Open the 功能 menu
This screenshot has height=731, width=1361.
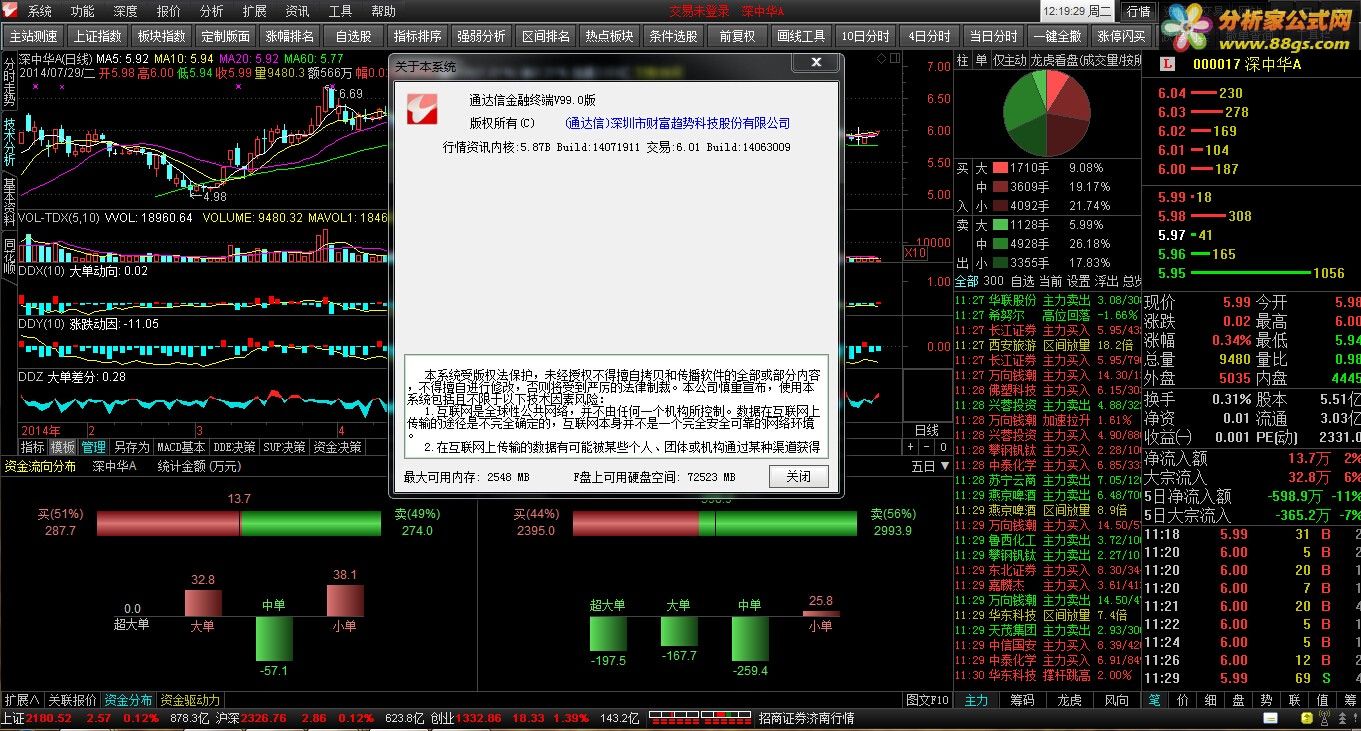83,11
